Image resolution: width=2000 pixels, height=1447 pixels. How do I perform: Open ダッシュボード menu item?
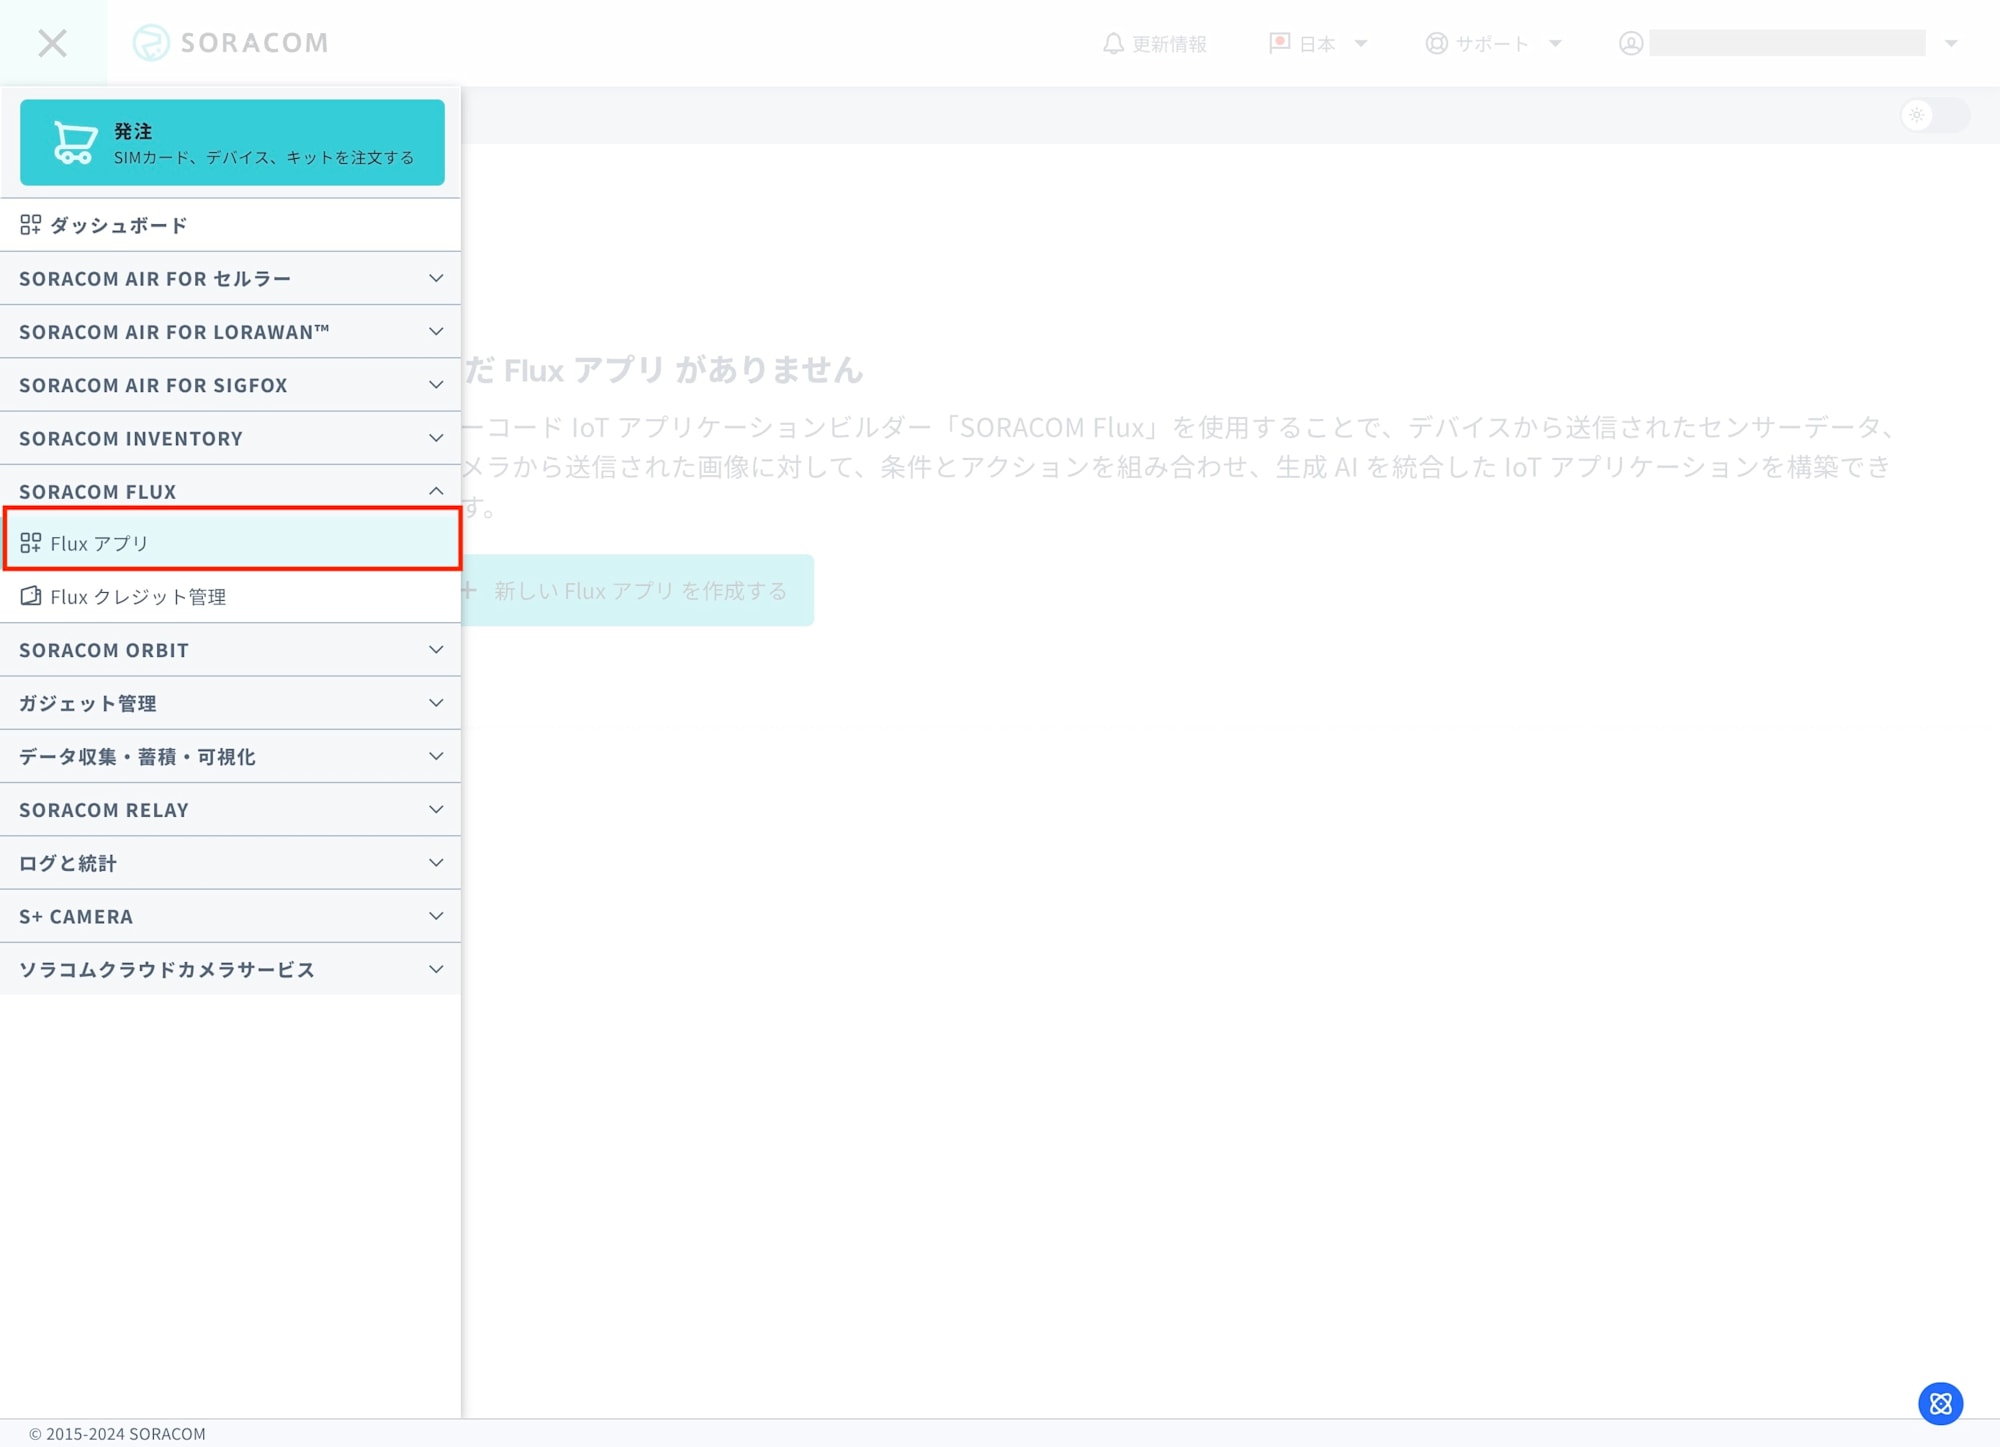230,225
